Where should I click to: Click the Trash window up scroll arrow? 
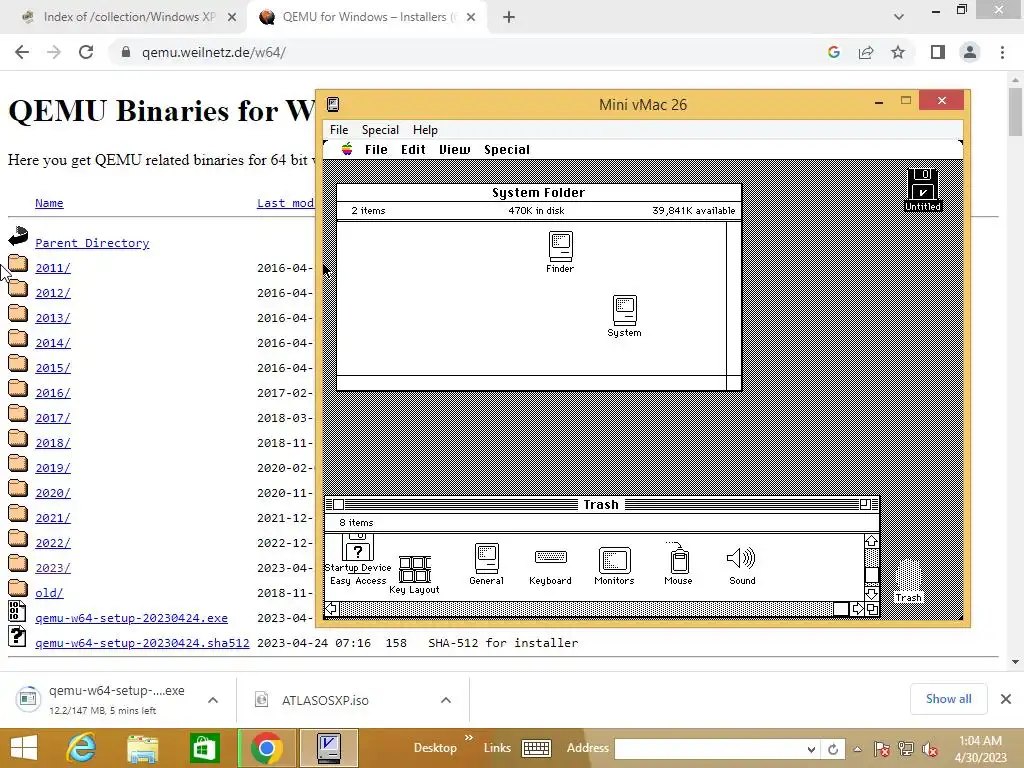tap(871, 541)
